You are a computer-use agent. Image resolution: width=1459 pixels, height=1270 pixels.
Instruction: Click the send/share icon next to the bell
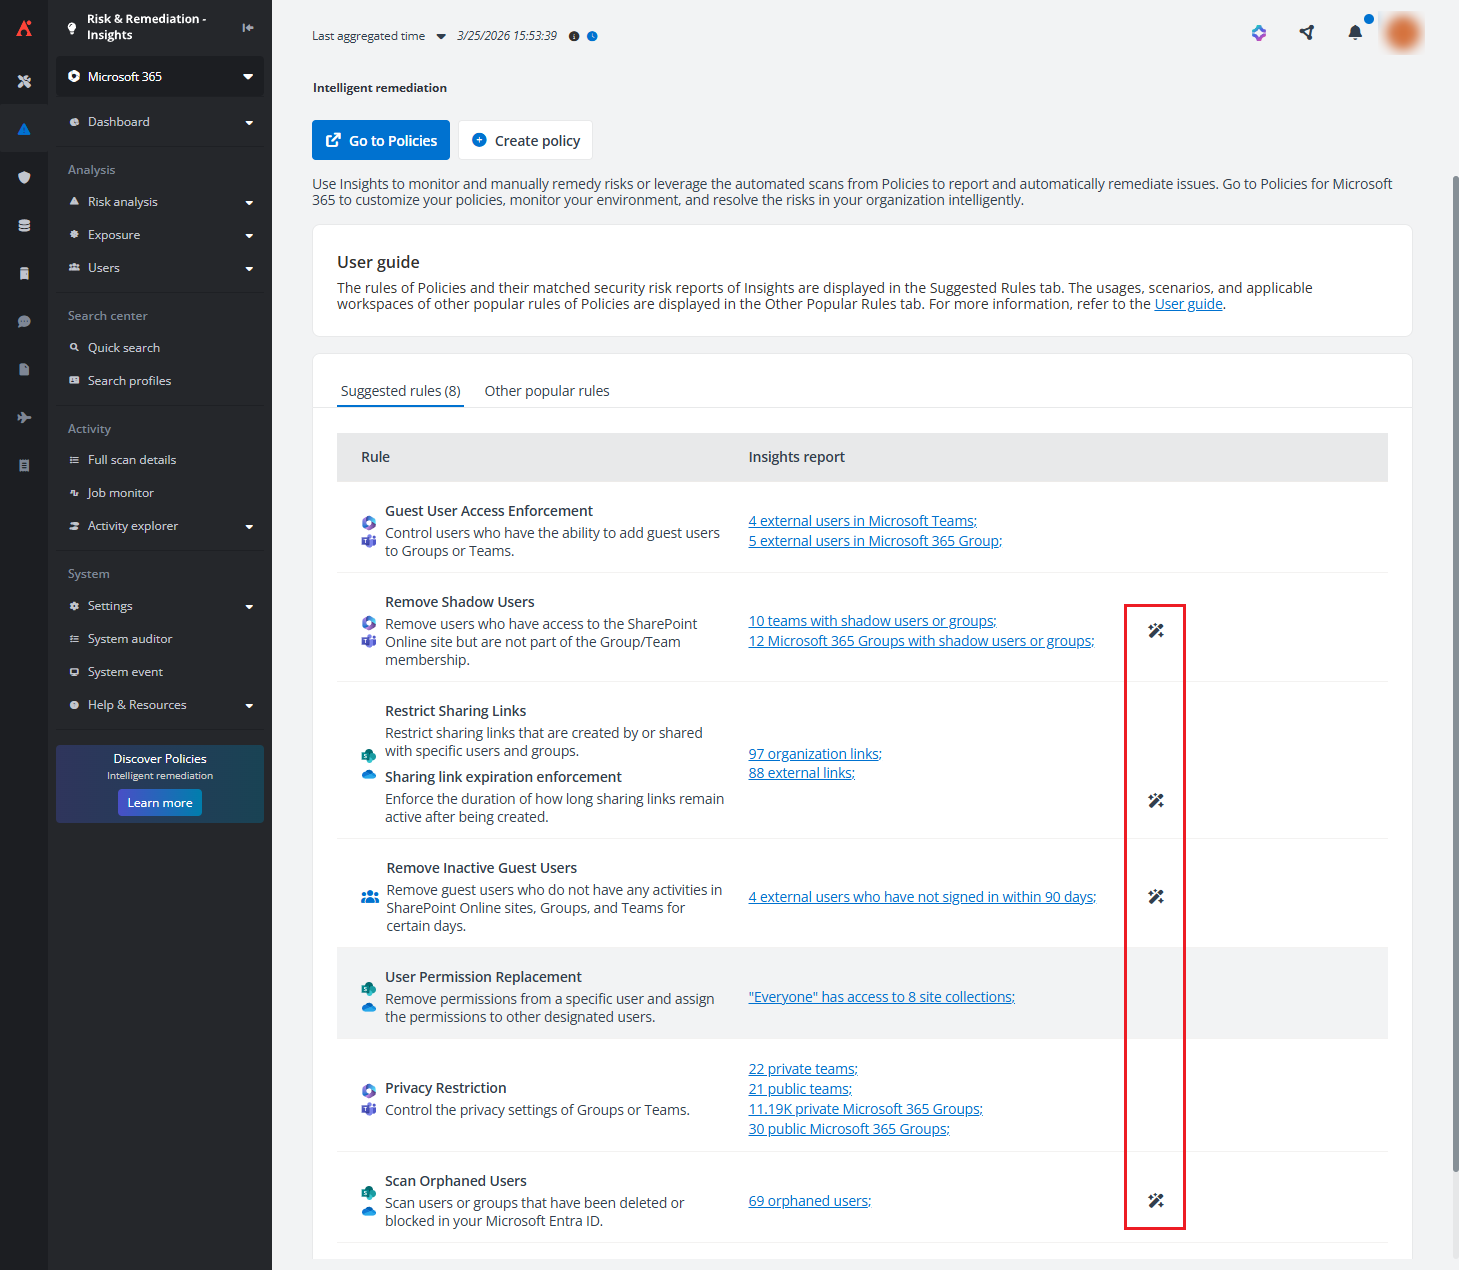(x=1306, y=33)
